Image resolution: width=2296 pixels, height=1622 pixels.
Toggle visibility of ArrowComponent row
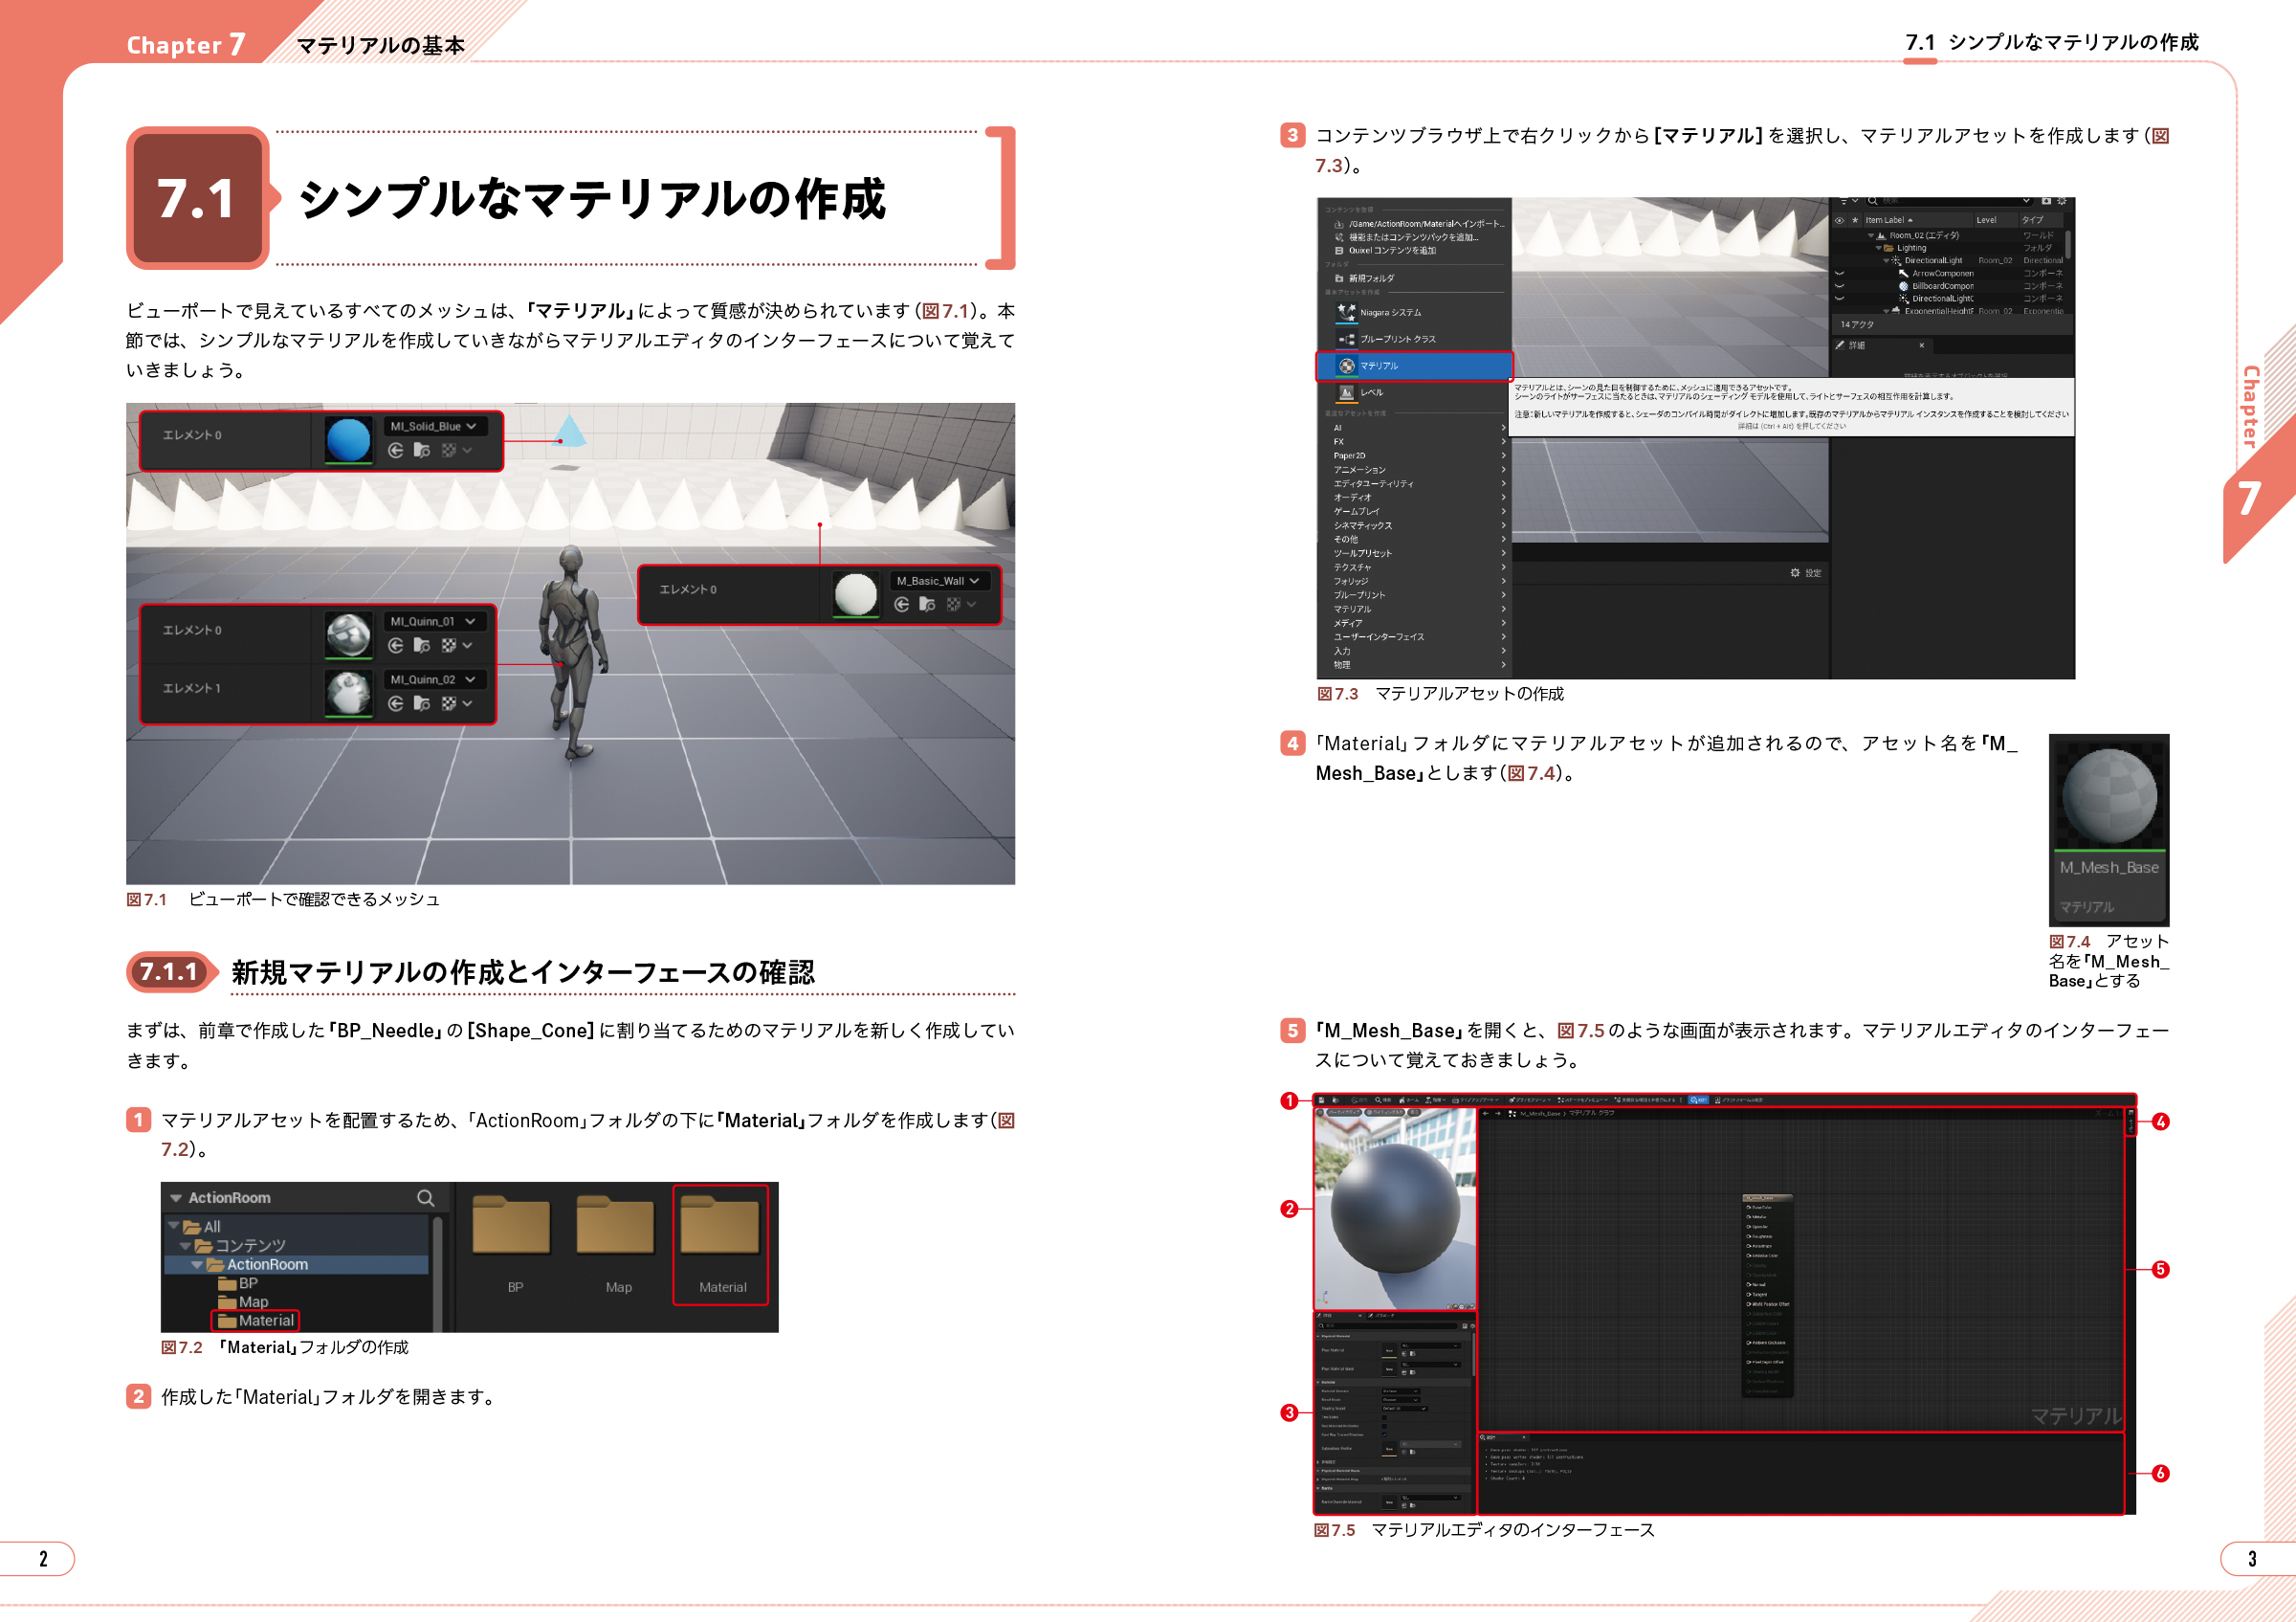pyautogui.click(x=1839, y=273)
